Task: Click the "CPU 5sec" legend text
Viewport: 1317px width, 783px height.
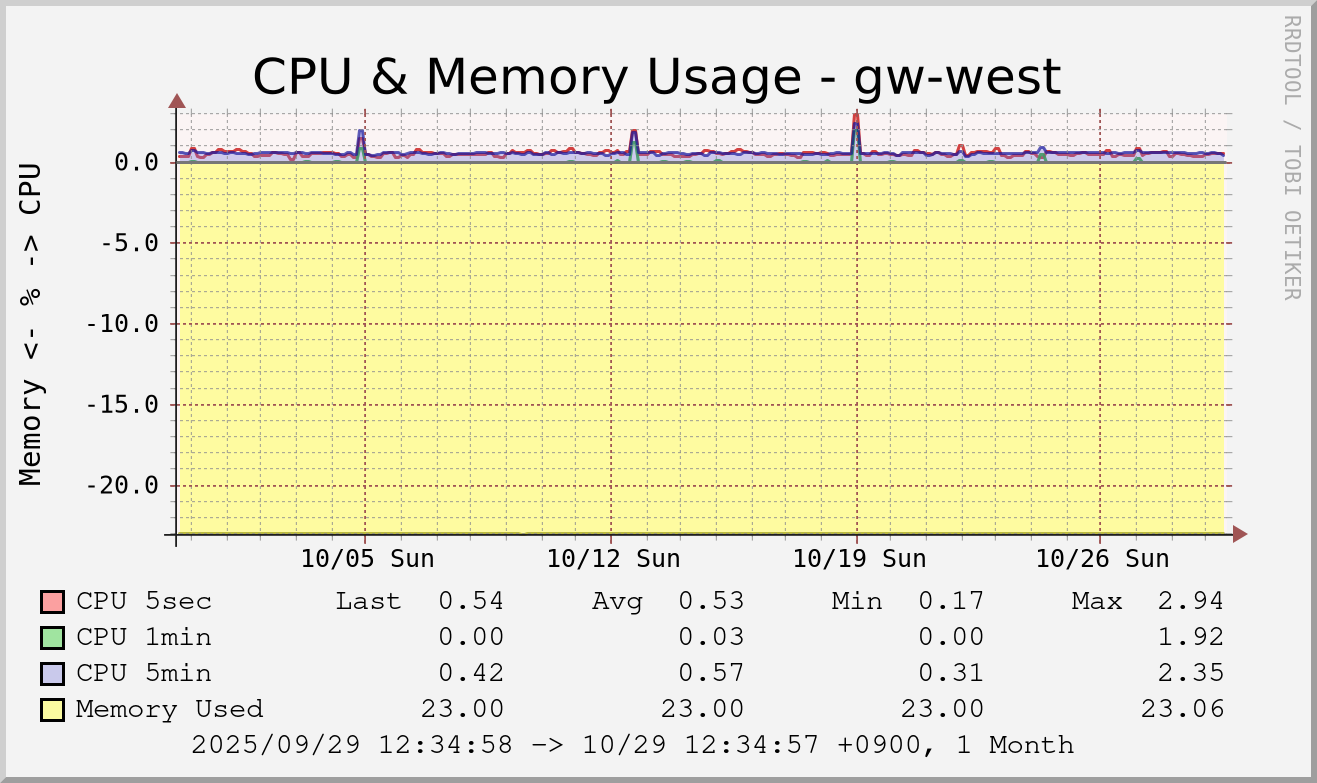Action: coord(144,602)
